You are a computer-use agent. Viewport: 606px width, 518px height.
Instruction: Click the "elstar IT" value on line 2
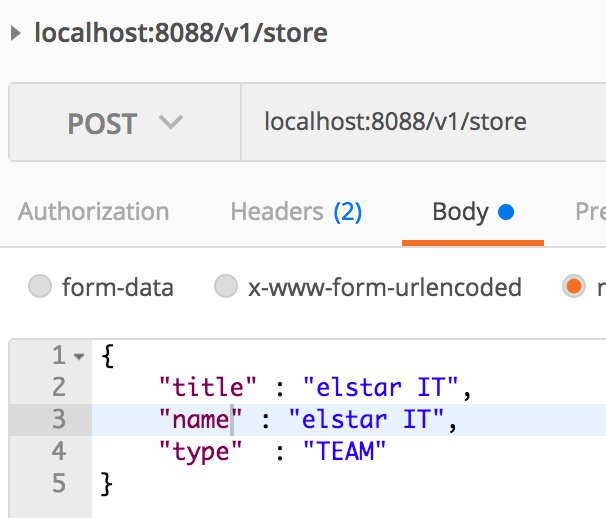tap(381, 387)
